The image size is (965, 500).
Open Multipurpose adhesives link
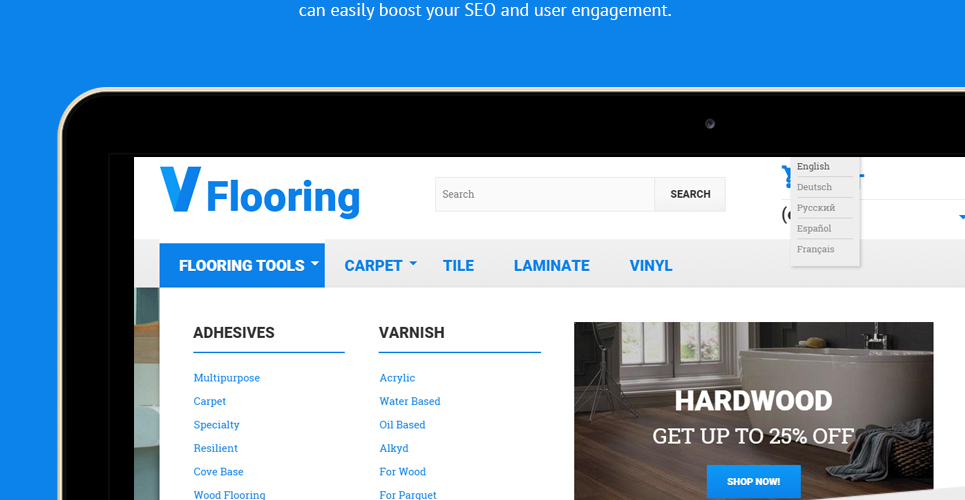pos(226,377)
